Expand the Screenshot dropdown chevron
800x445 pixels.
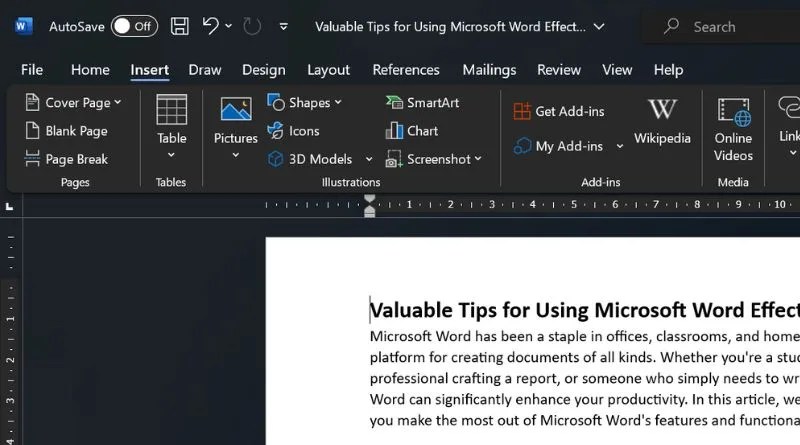478,159
